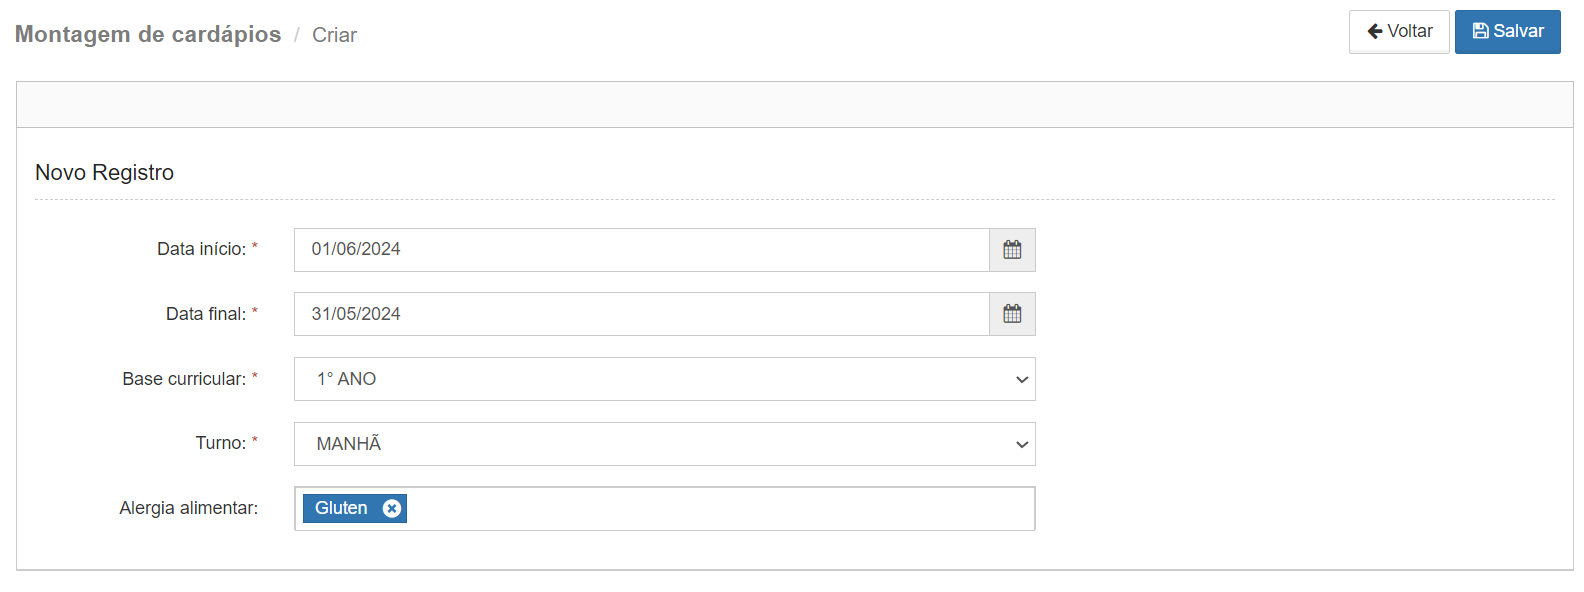Click the Voltar back arrow icon
The width and height of the screenshot is (1584, 592).
pyautogui.click(x=1375, y=31)
